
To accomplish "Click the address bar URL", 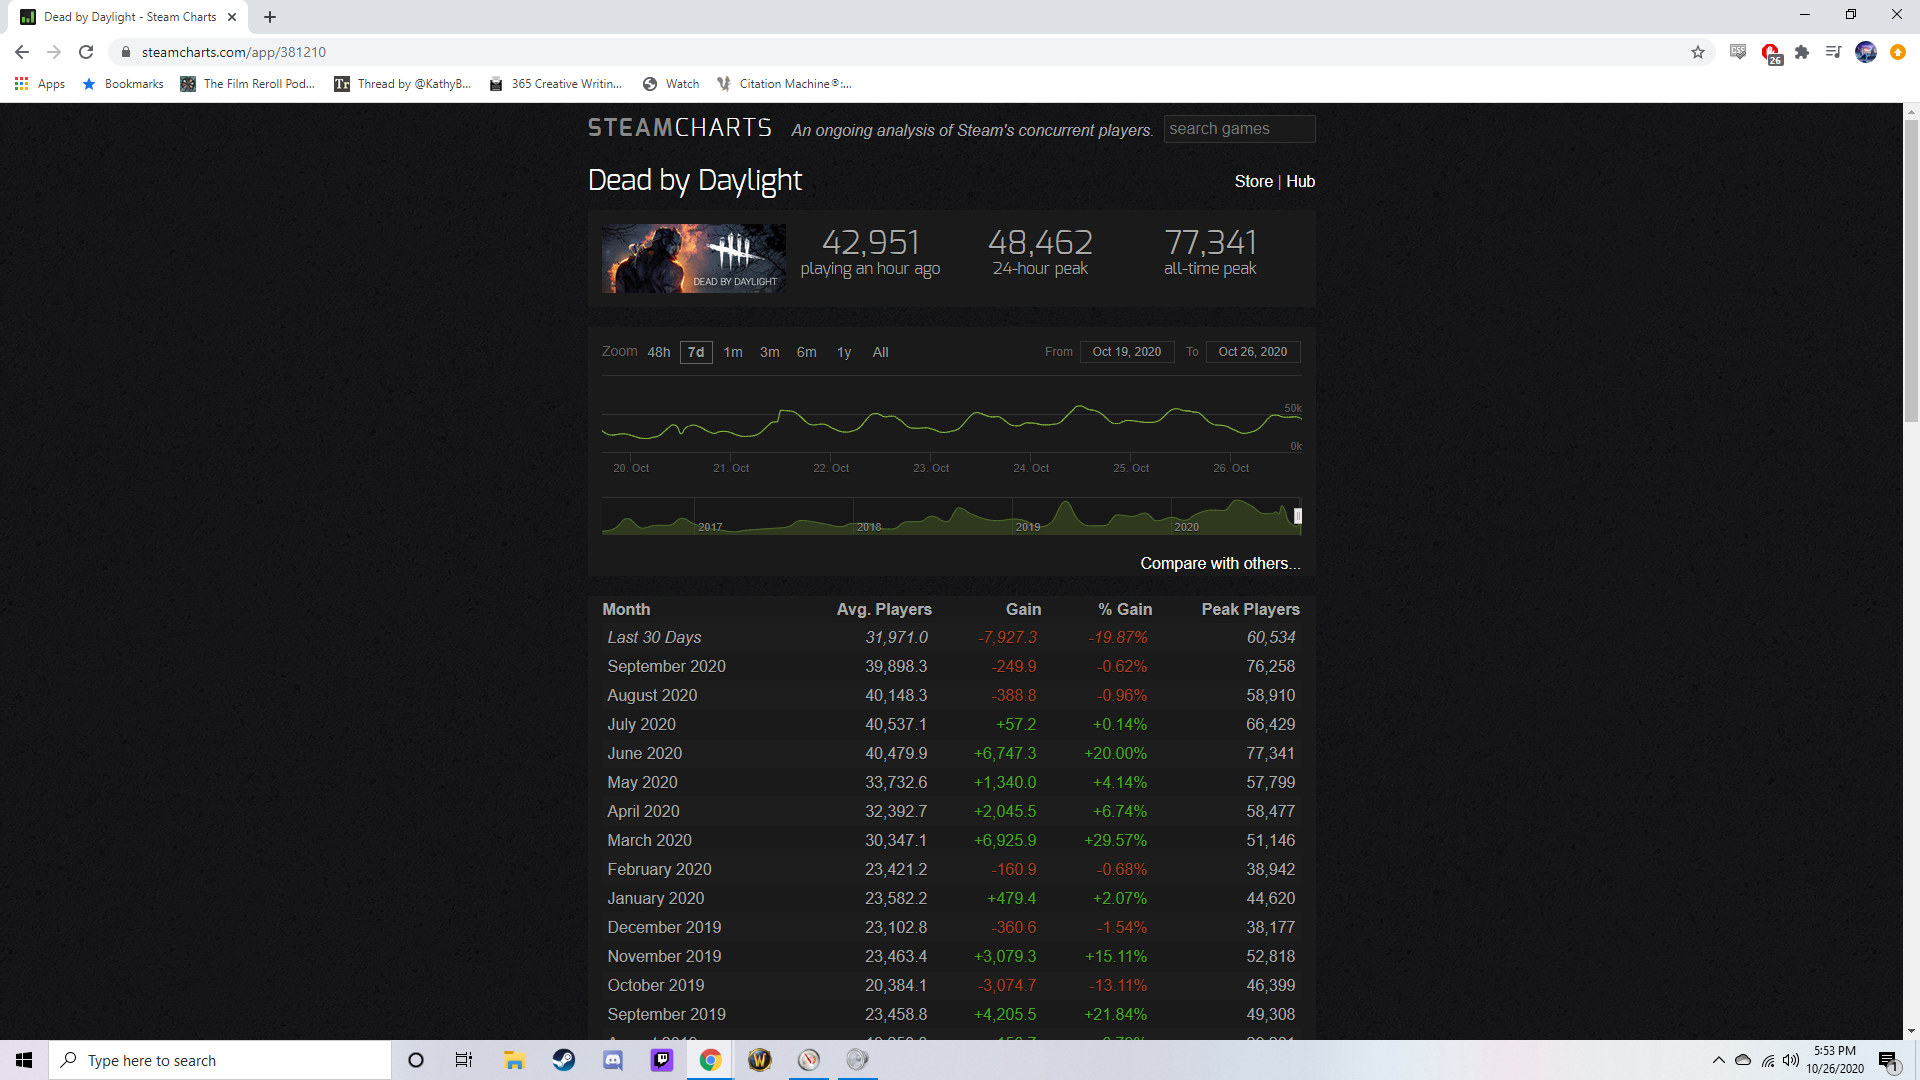I will point(234,52).
